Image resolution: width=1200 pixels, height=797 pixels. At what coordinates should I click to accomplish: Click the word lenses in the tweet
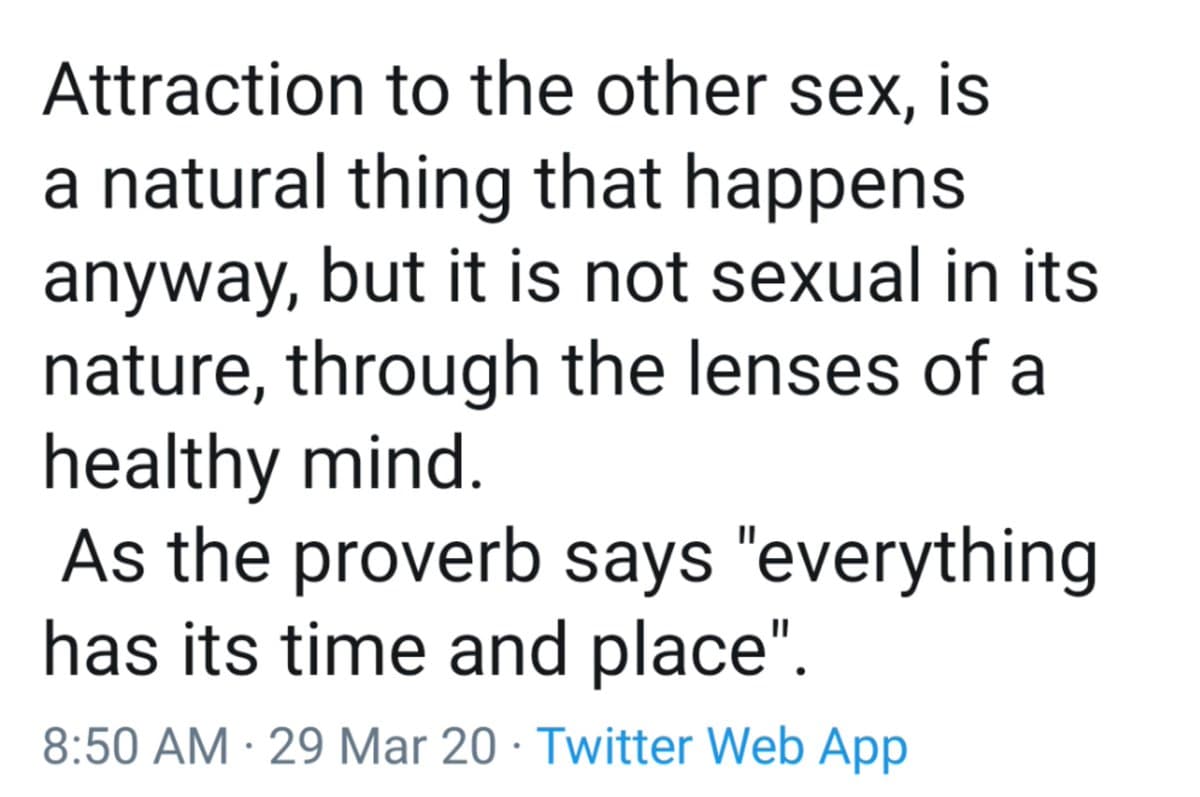(780, 370)
